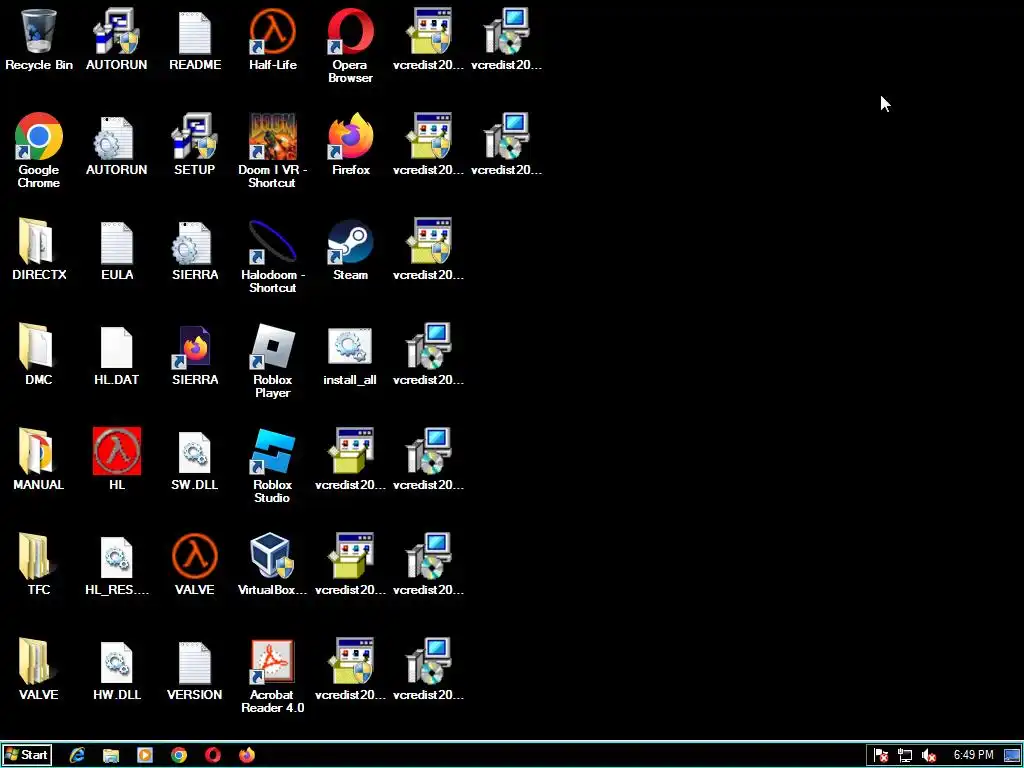Select the TFC folder
The image size is (1024, 768).
pos(39,564)
